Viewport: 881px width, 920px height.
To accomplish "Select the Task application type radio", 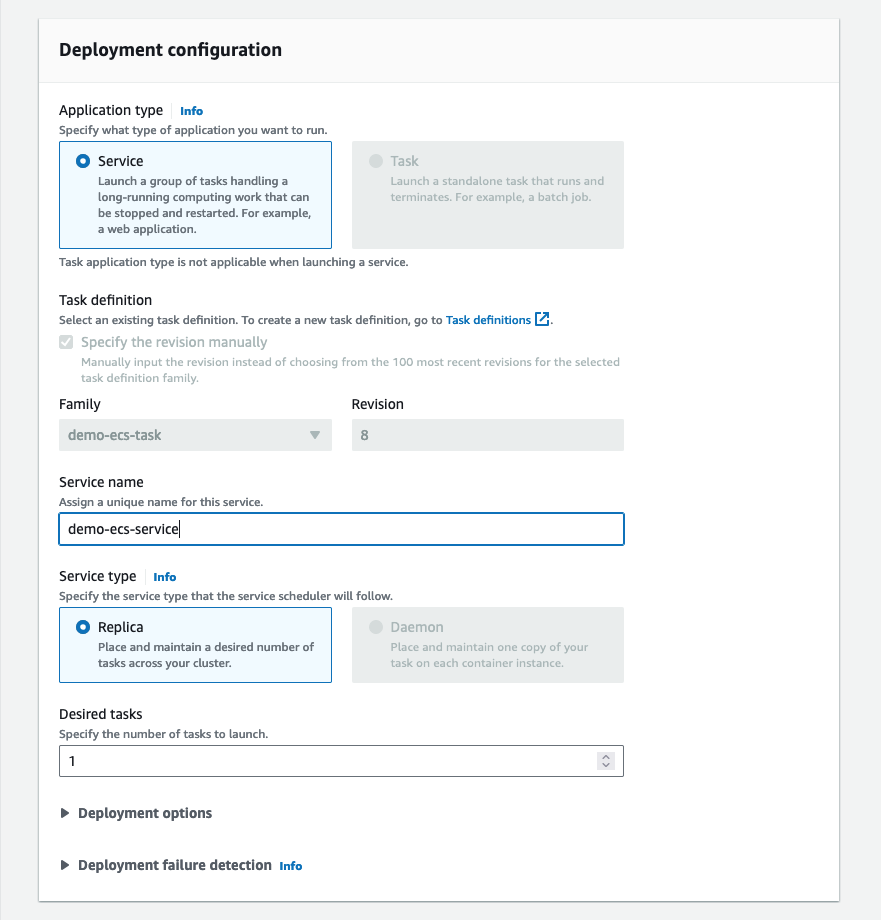I will (x=375, y=161).
